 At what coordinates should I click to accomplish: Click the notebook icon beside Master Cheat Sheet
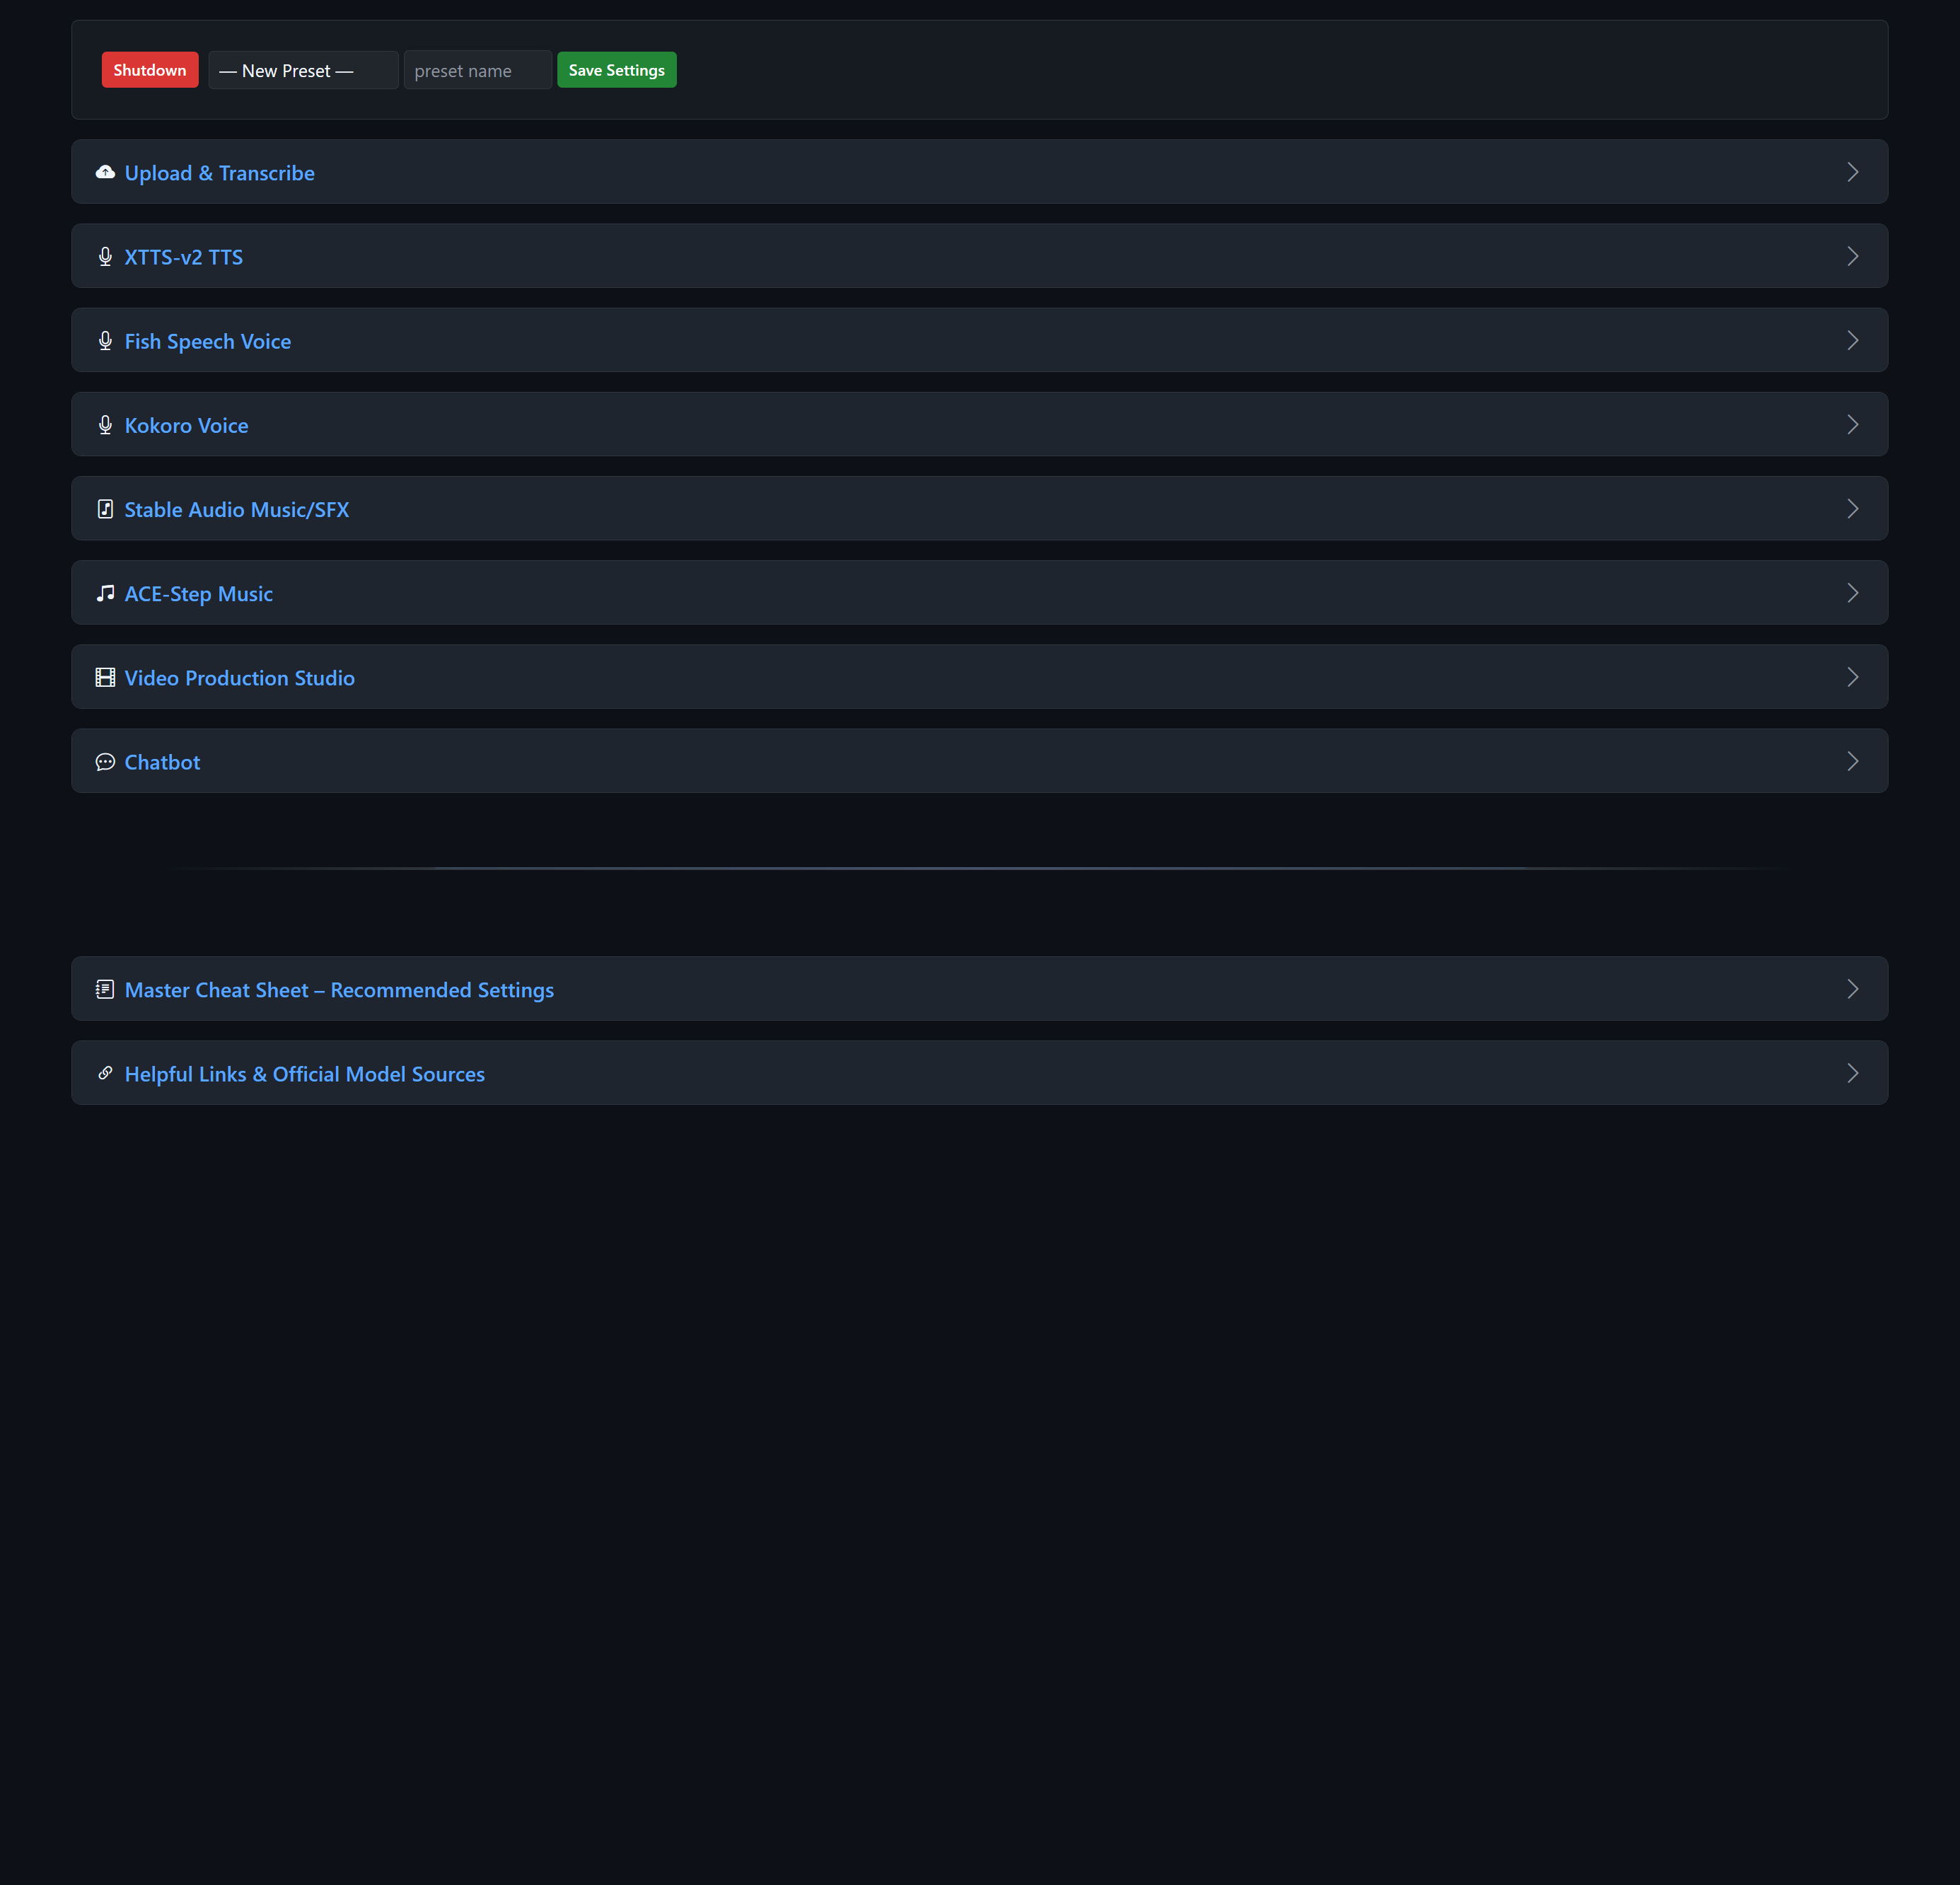tap(105, 989)
